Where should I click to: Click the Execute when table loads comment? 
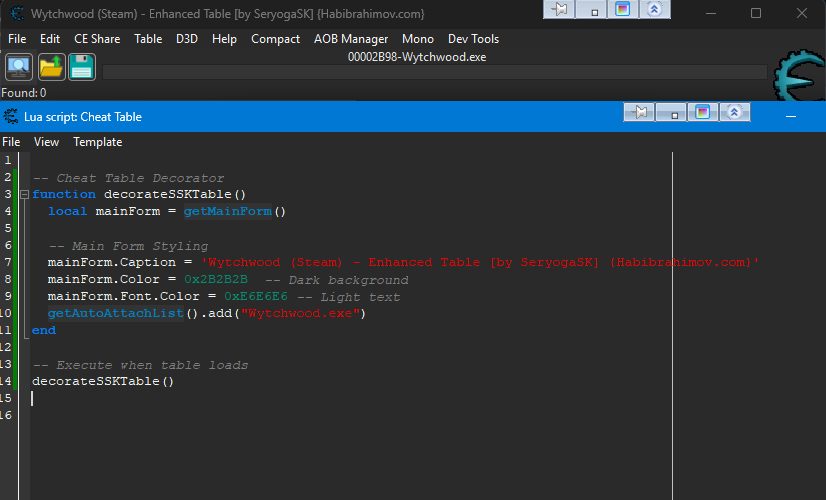point(140,365)
